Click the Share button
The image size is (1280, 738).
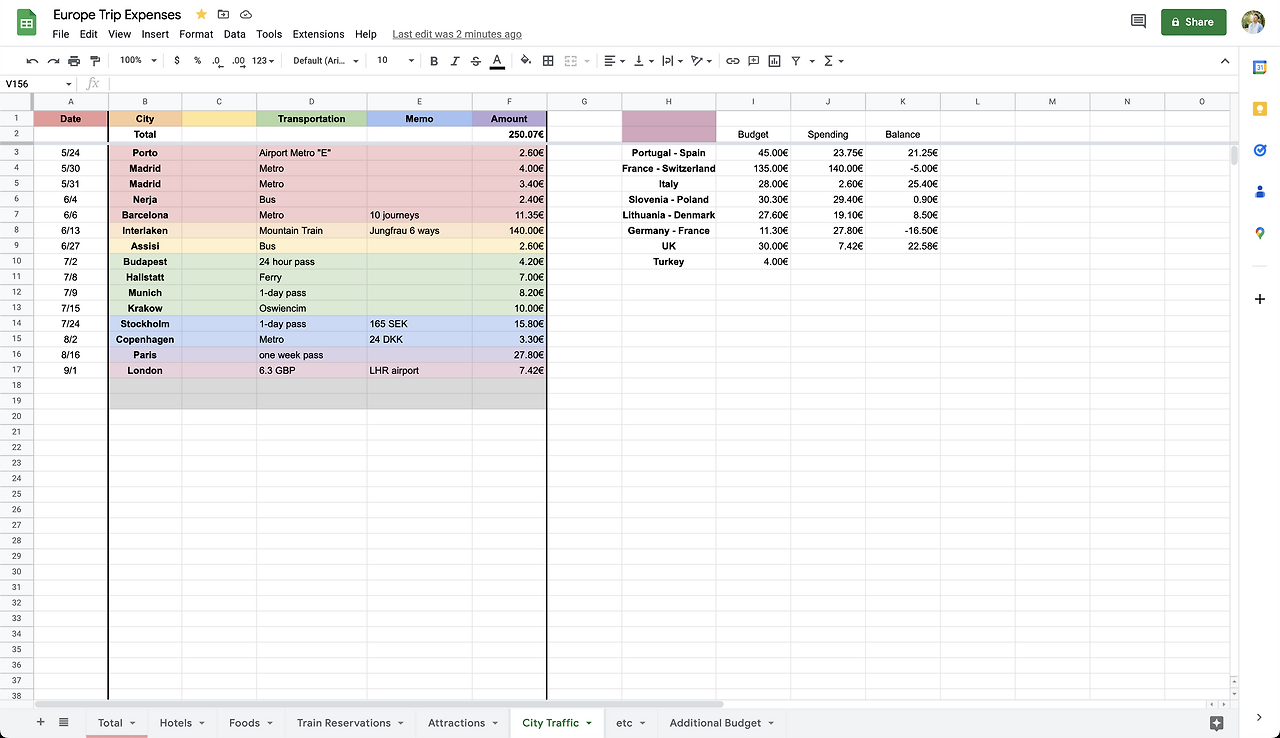click(1193, 21)
